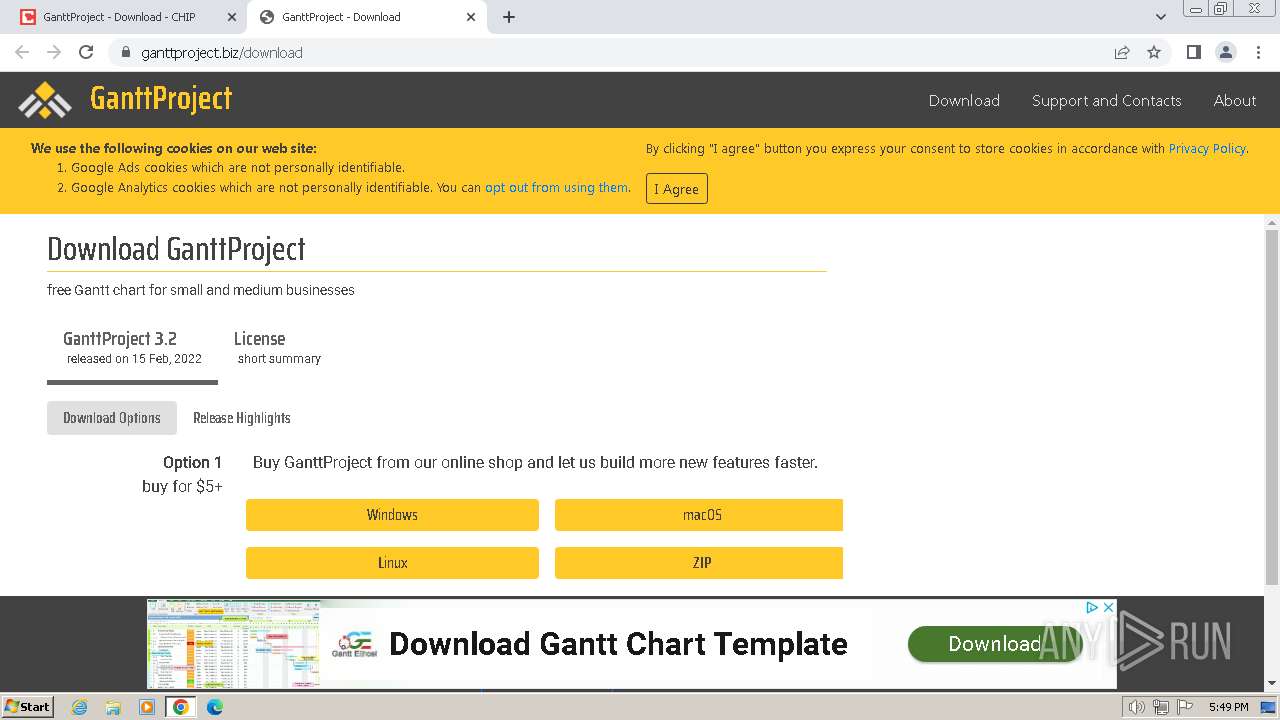Viewport: 1280px width, 720px height.
Task: Click the Windows download button
Action: click(392, 515)
